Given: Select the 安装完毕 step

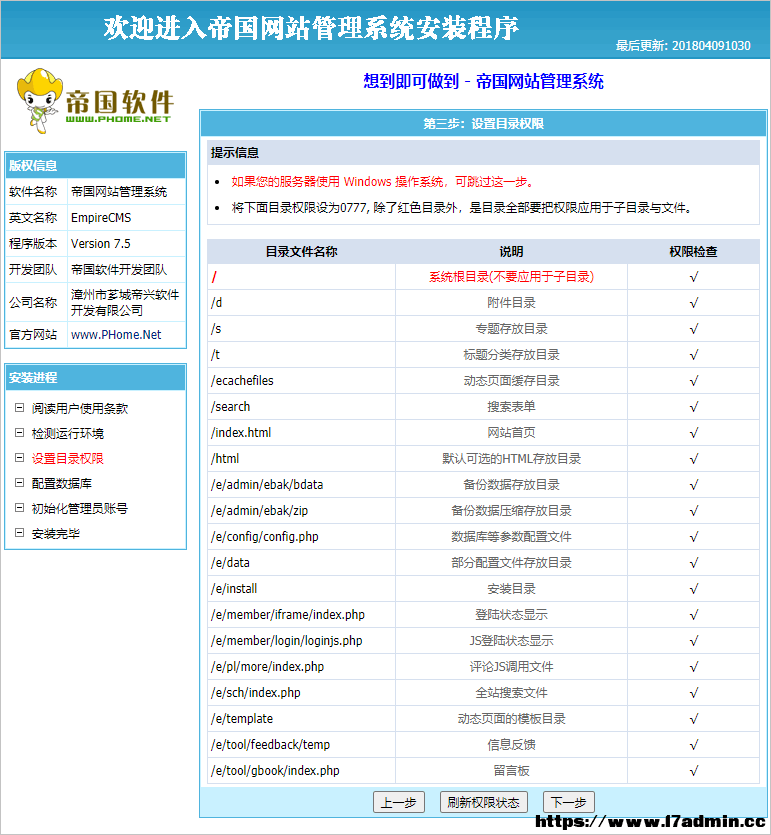Looking at the screenshot, I should click(x=55, y=534).
